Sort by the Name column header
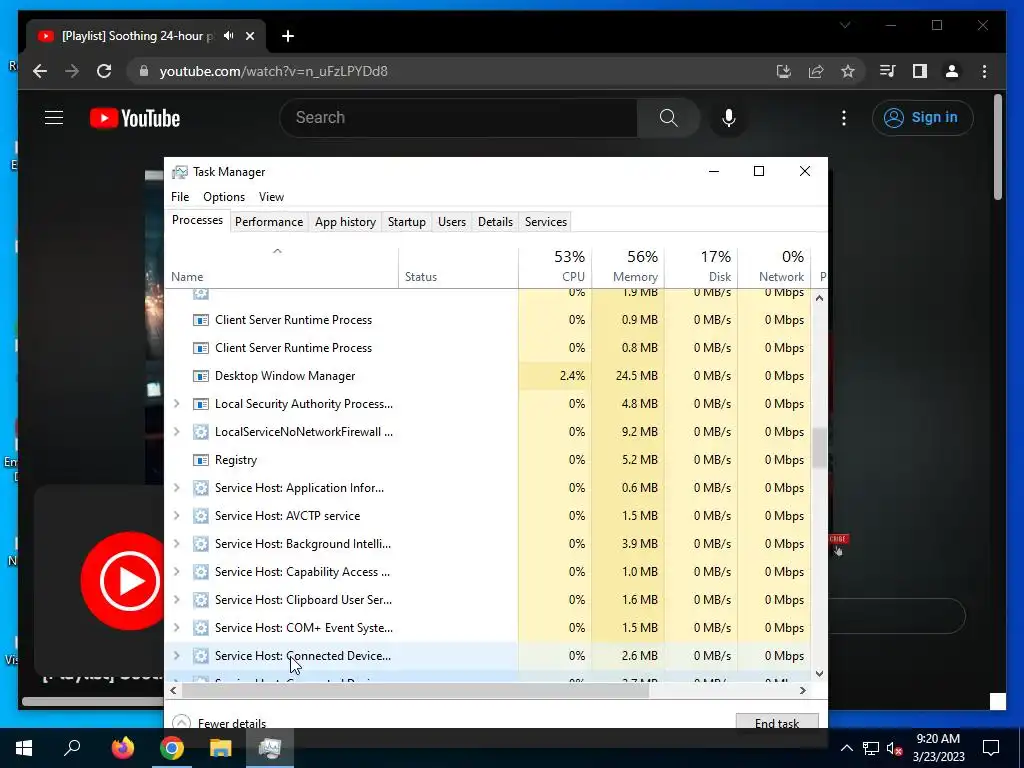The image size is (1024, 768). click(x=281, y=266)
